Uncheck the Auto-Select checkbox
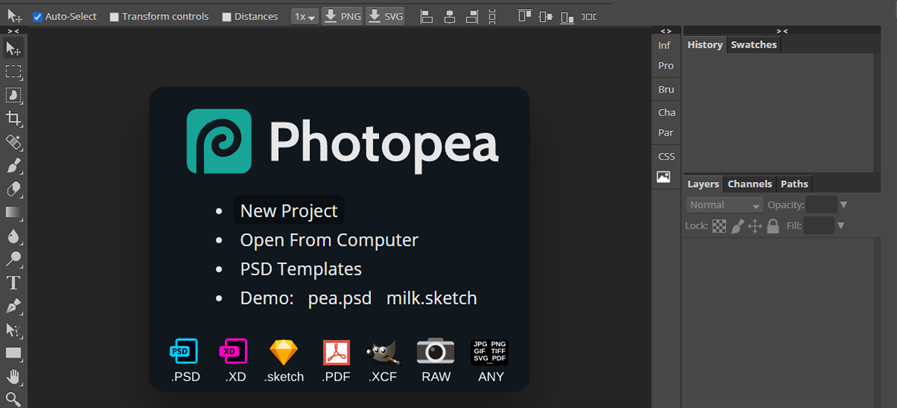 38,17
